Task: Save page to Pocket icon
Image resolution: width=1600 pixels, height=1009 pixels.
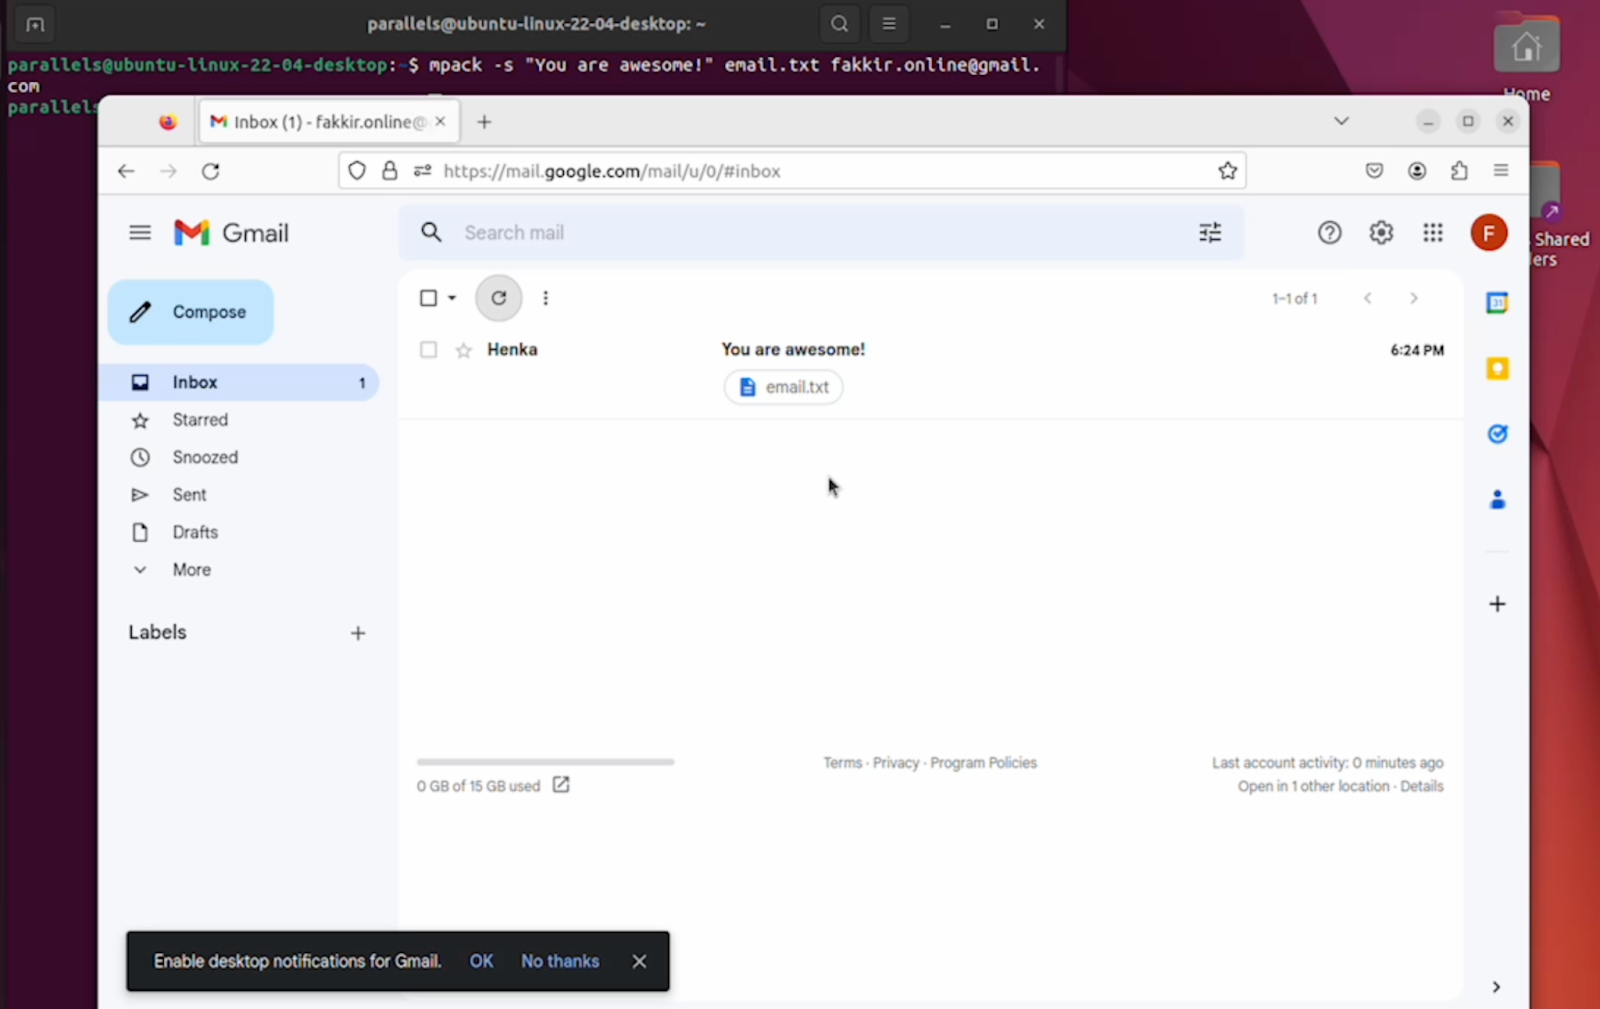Action: coord(1374,171)
